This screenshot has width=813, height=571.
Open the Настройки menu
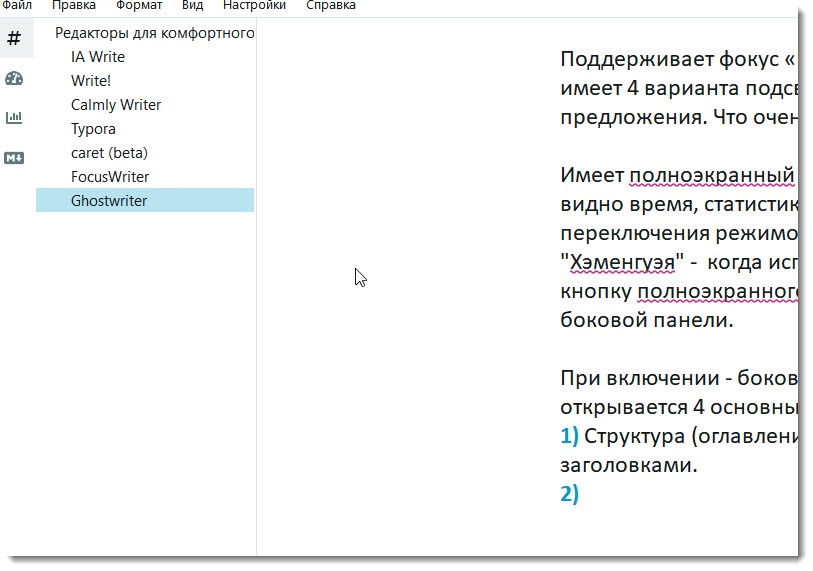click(x=254, y=6)
